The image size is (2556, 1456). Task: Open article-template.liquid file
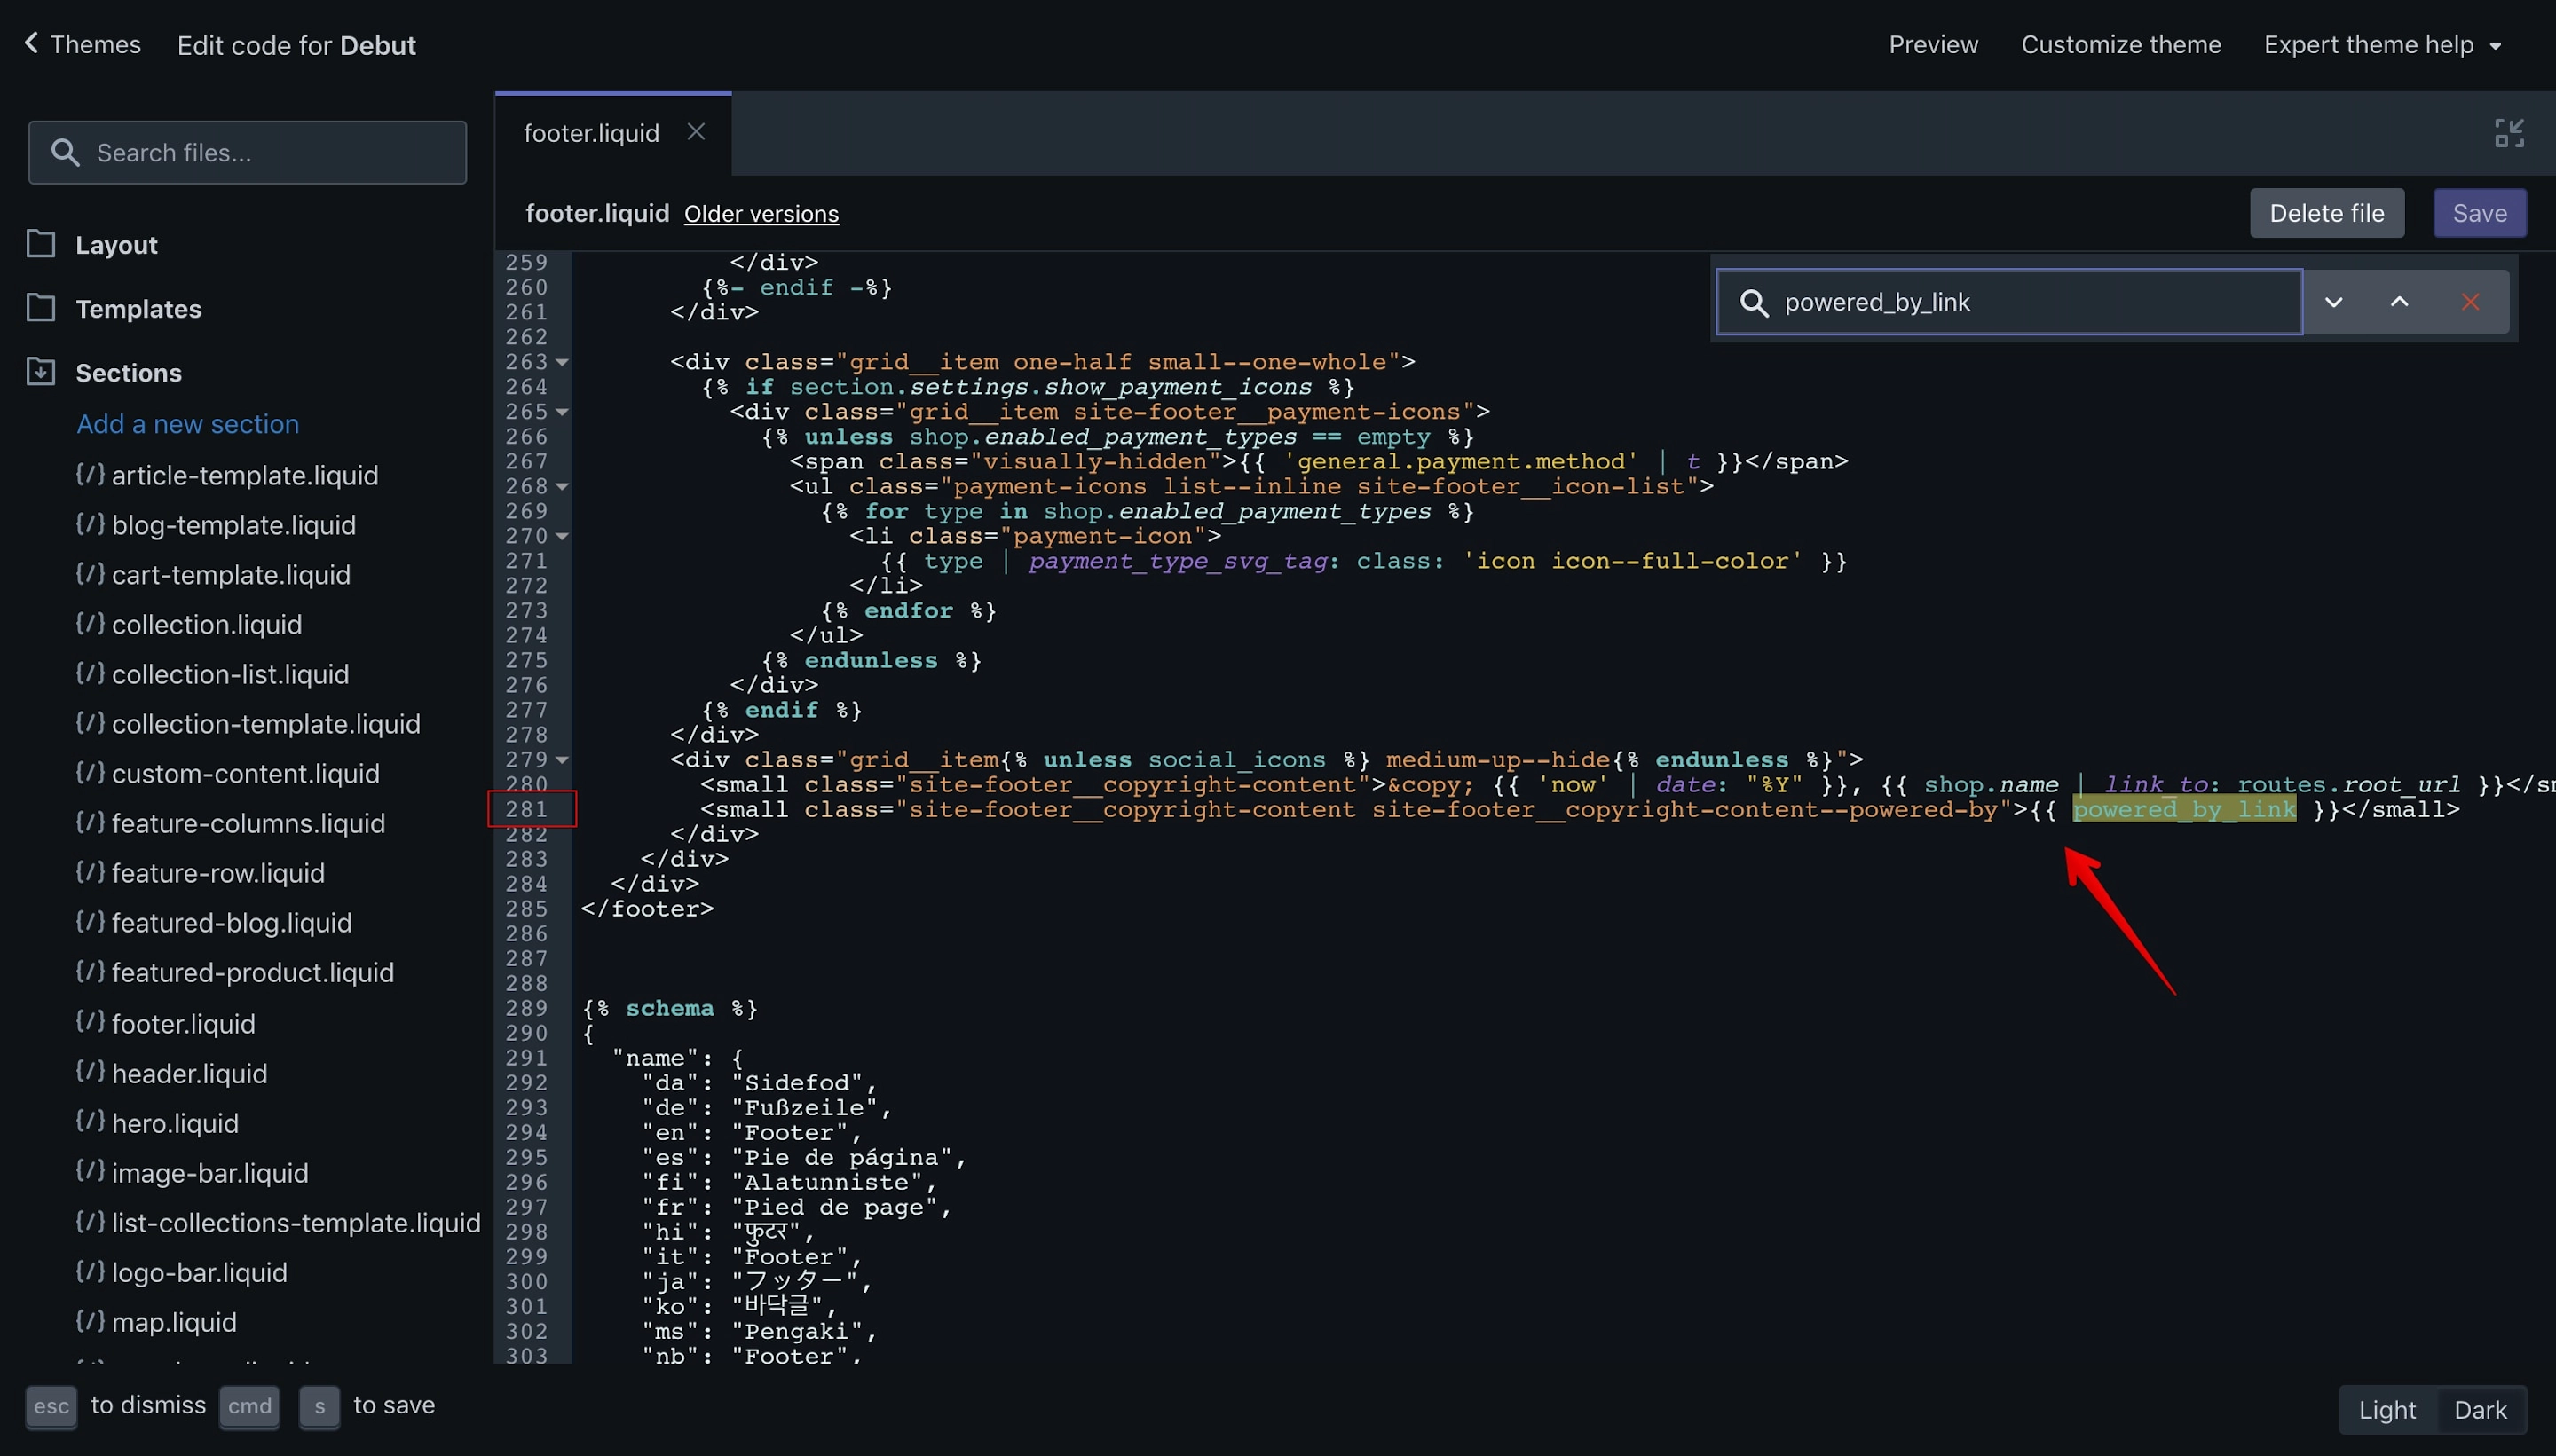[x=245, y=475]
